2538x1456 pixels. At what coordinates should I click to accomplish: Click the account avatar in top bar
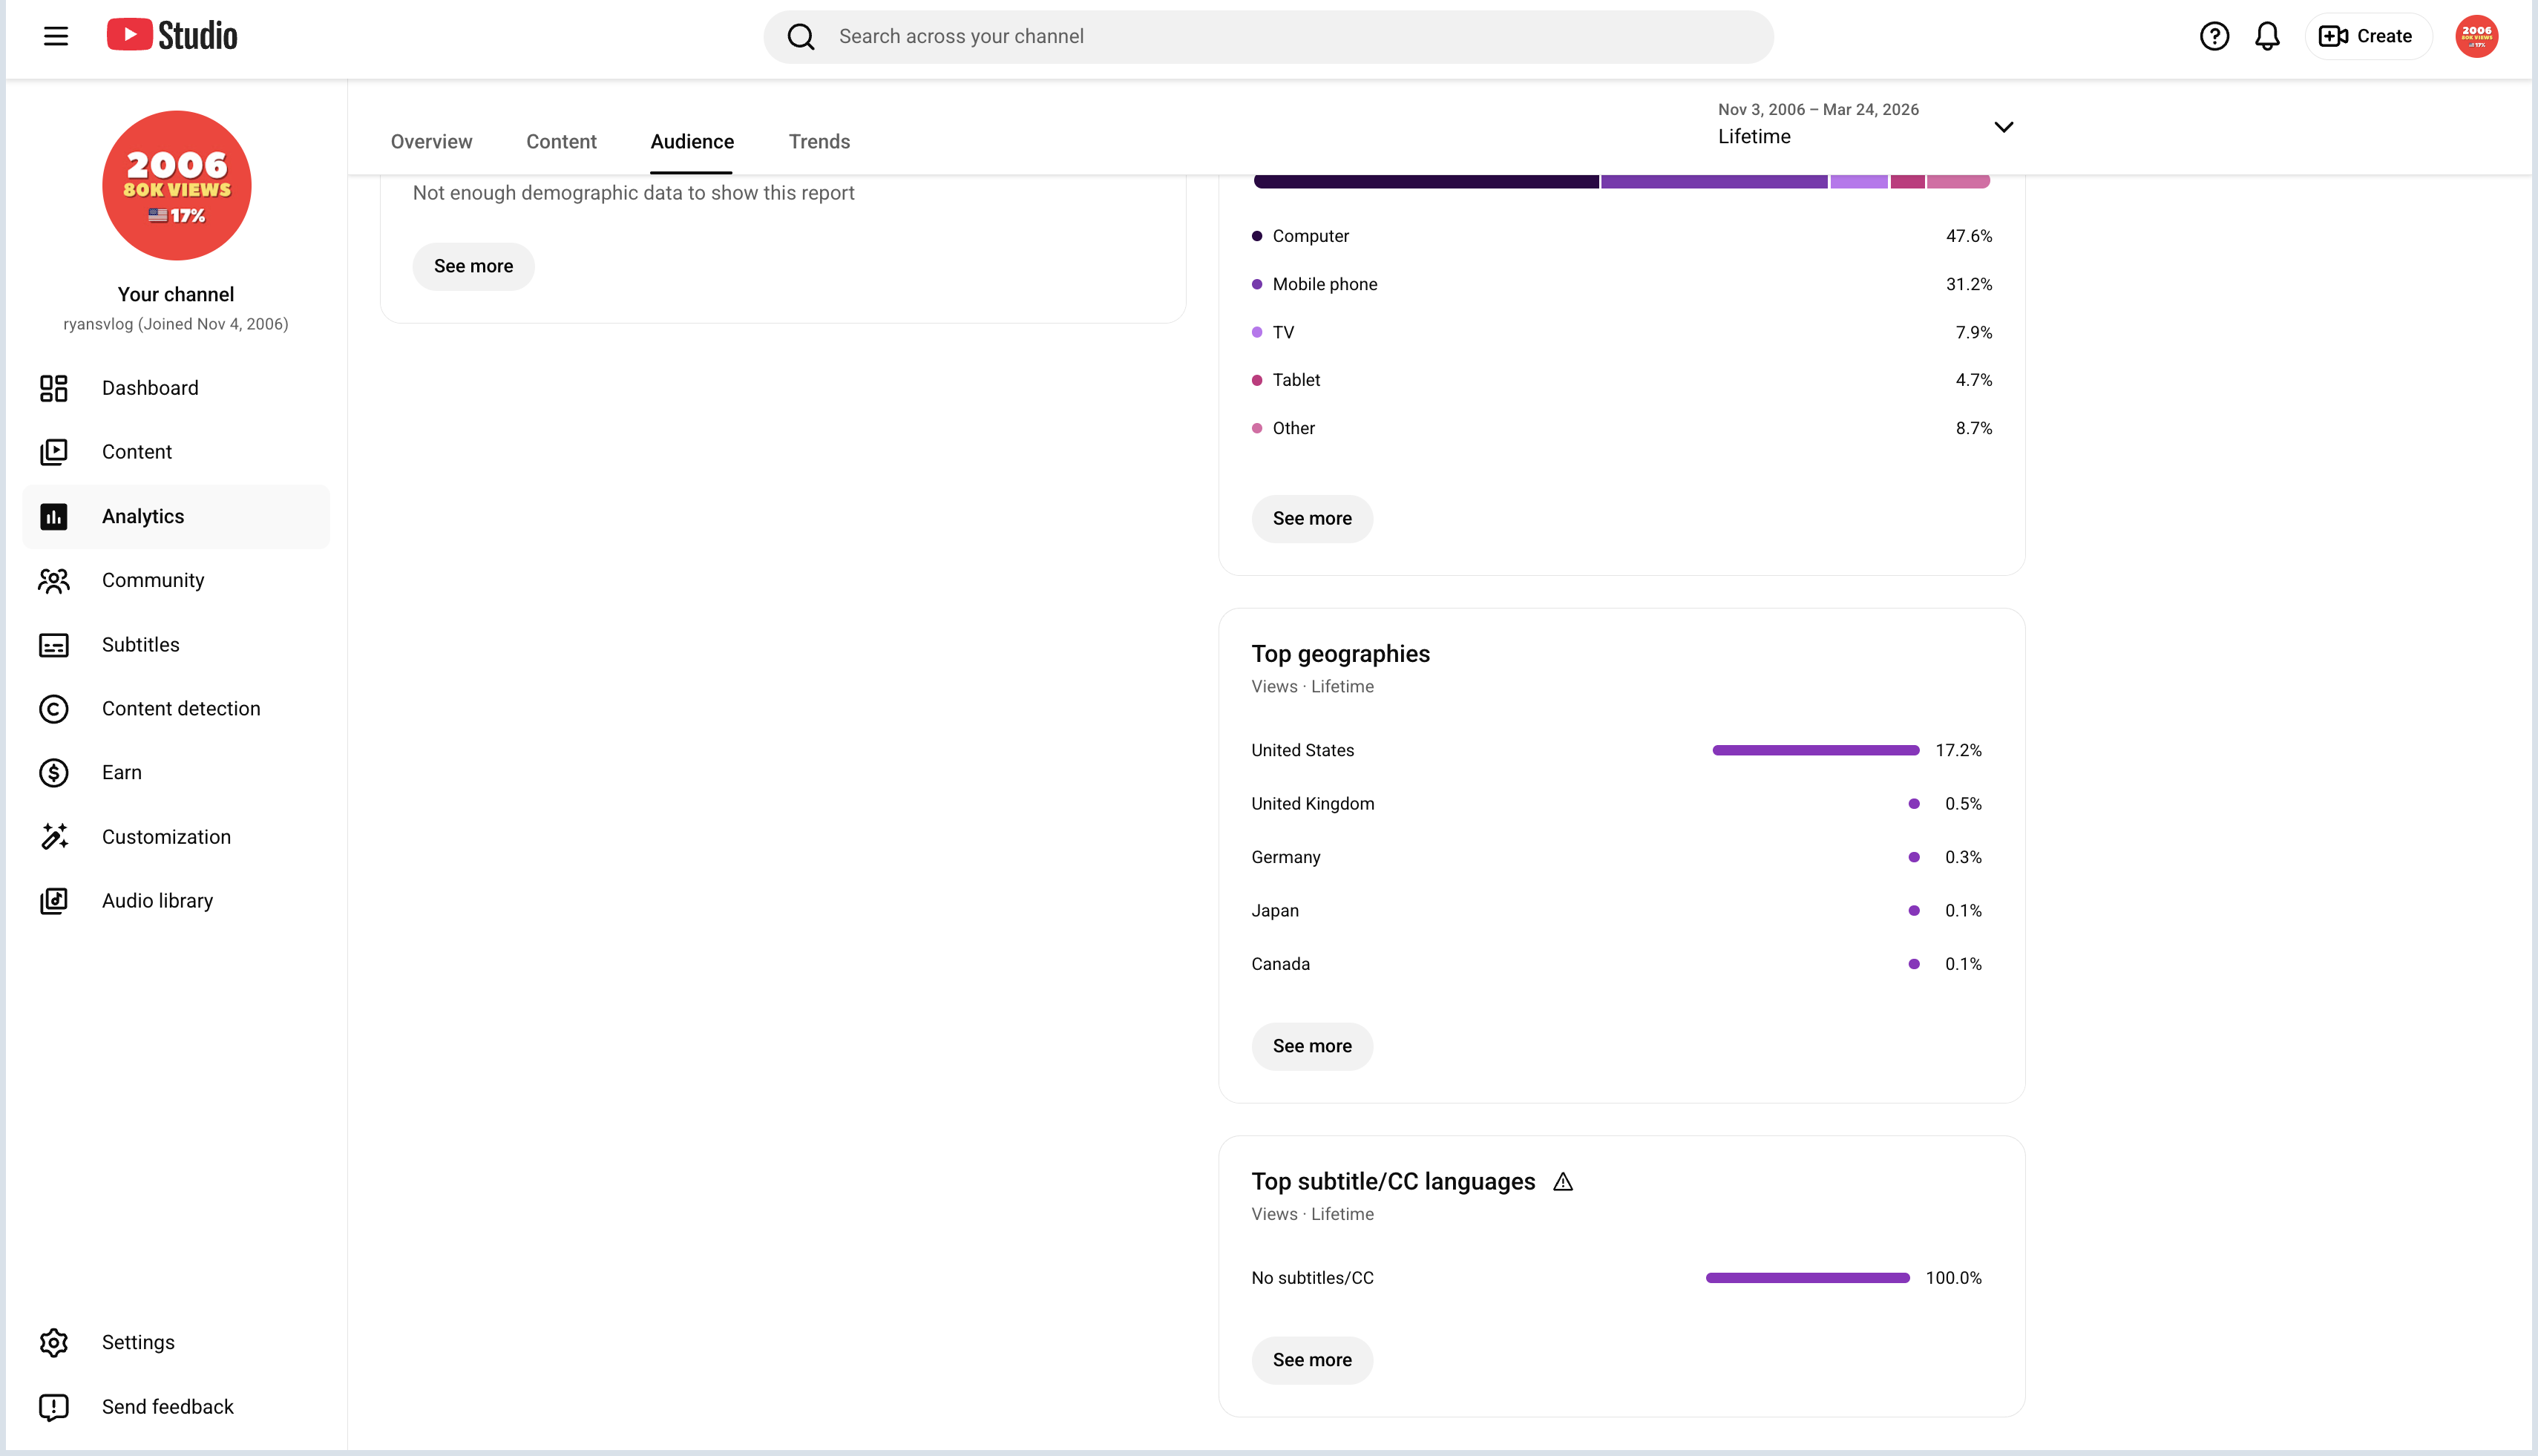[2476, 36]
